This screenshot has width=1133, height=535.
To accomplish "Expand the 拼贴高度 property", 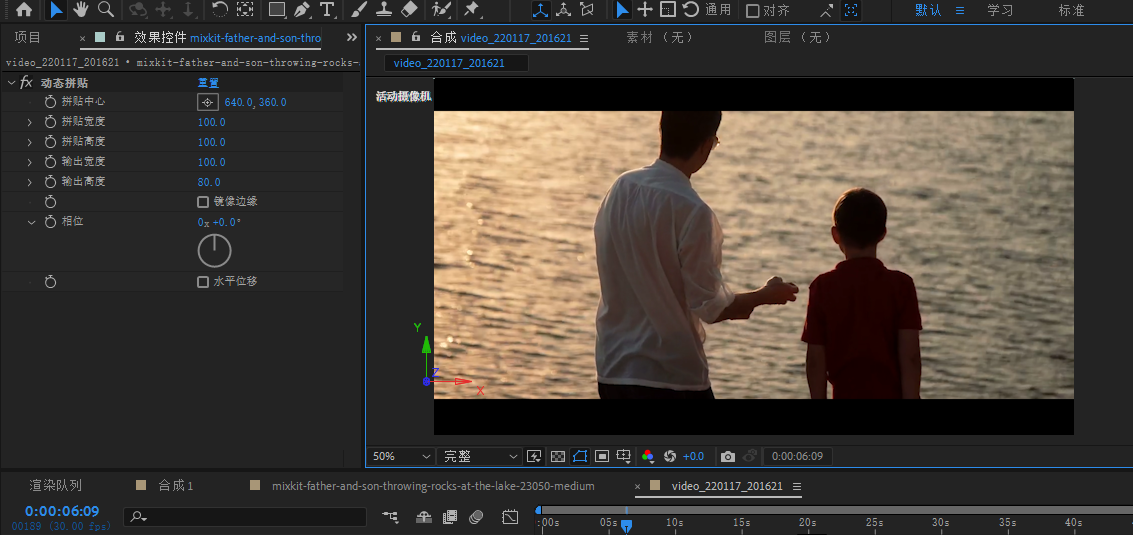I will click(30, 142).
